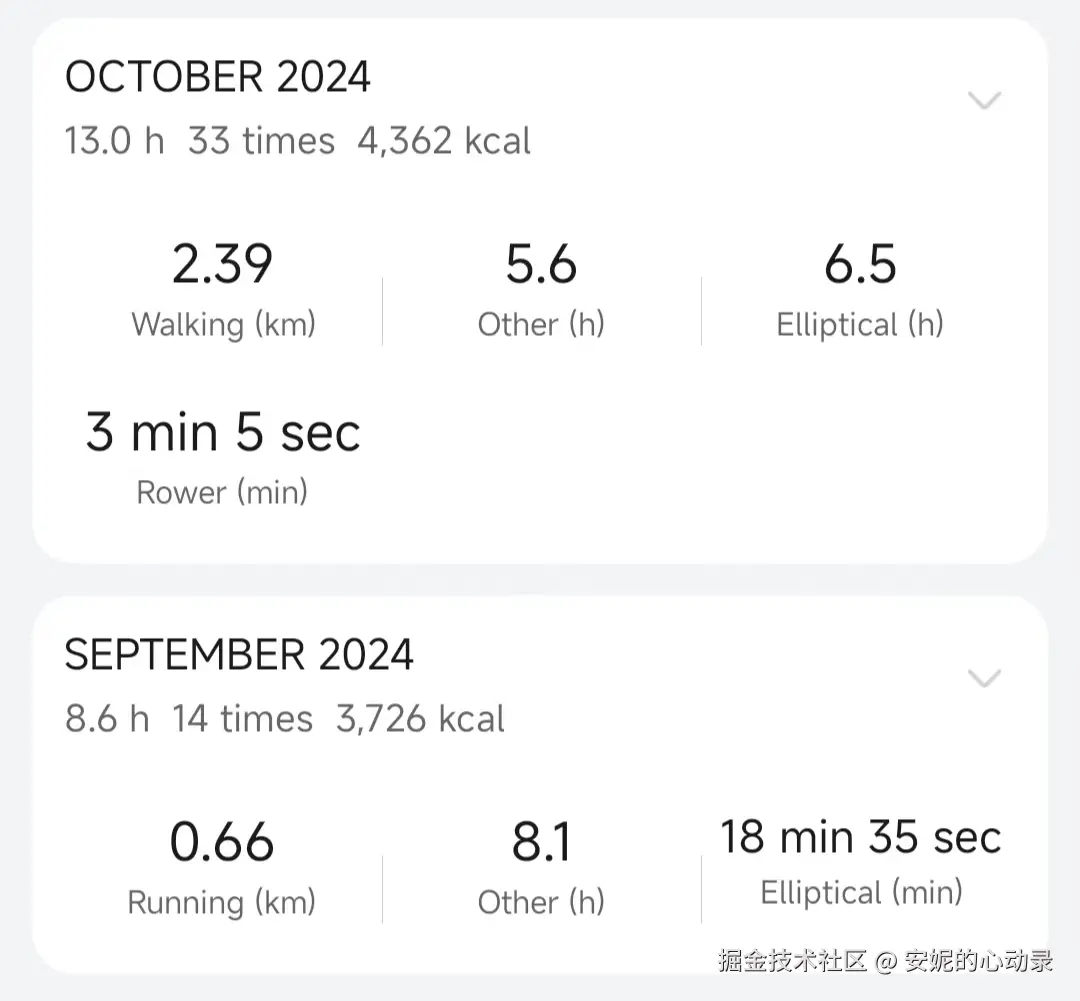This screenshot has height=1001, width=1080.
Task: Select October Other 5.6 h stat
Action: tap(541, 265)
